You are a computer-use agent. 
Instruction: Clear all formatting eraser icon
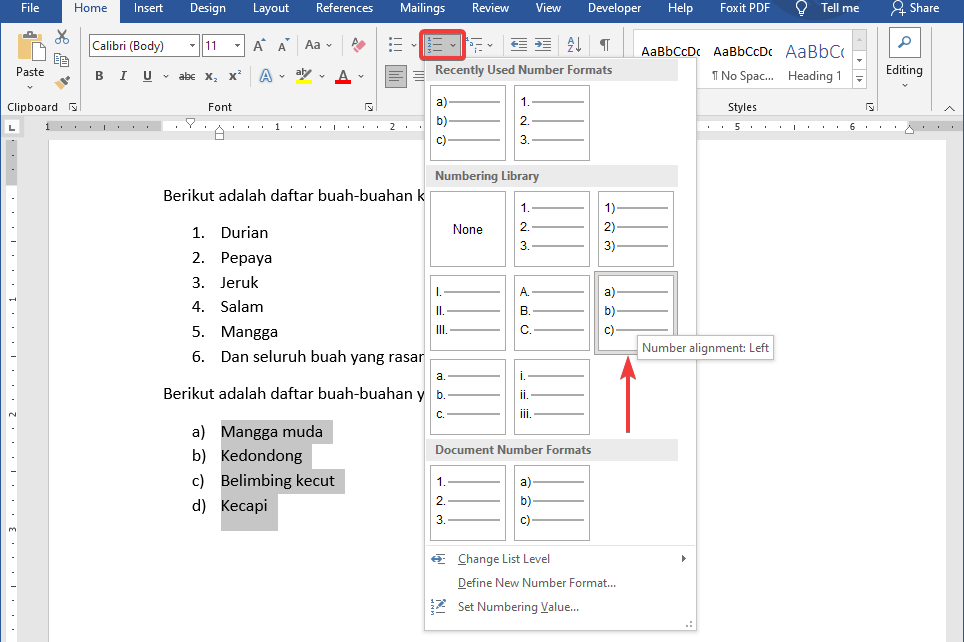pyautogui.click(x=358, y=45)
